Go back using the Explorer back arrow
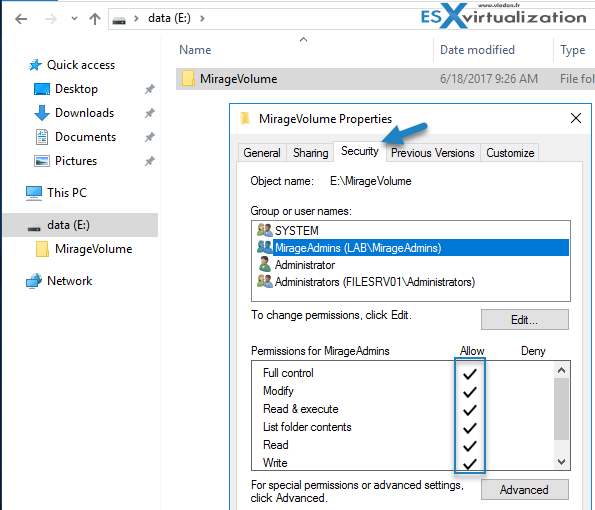Screen dimensions: 595x510 point(21,19)
